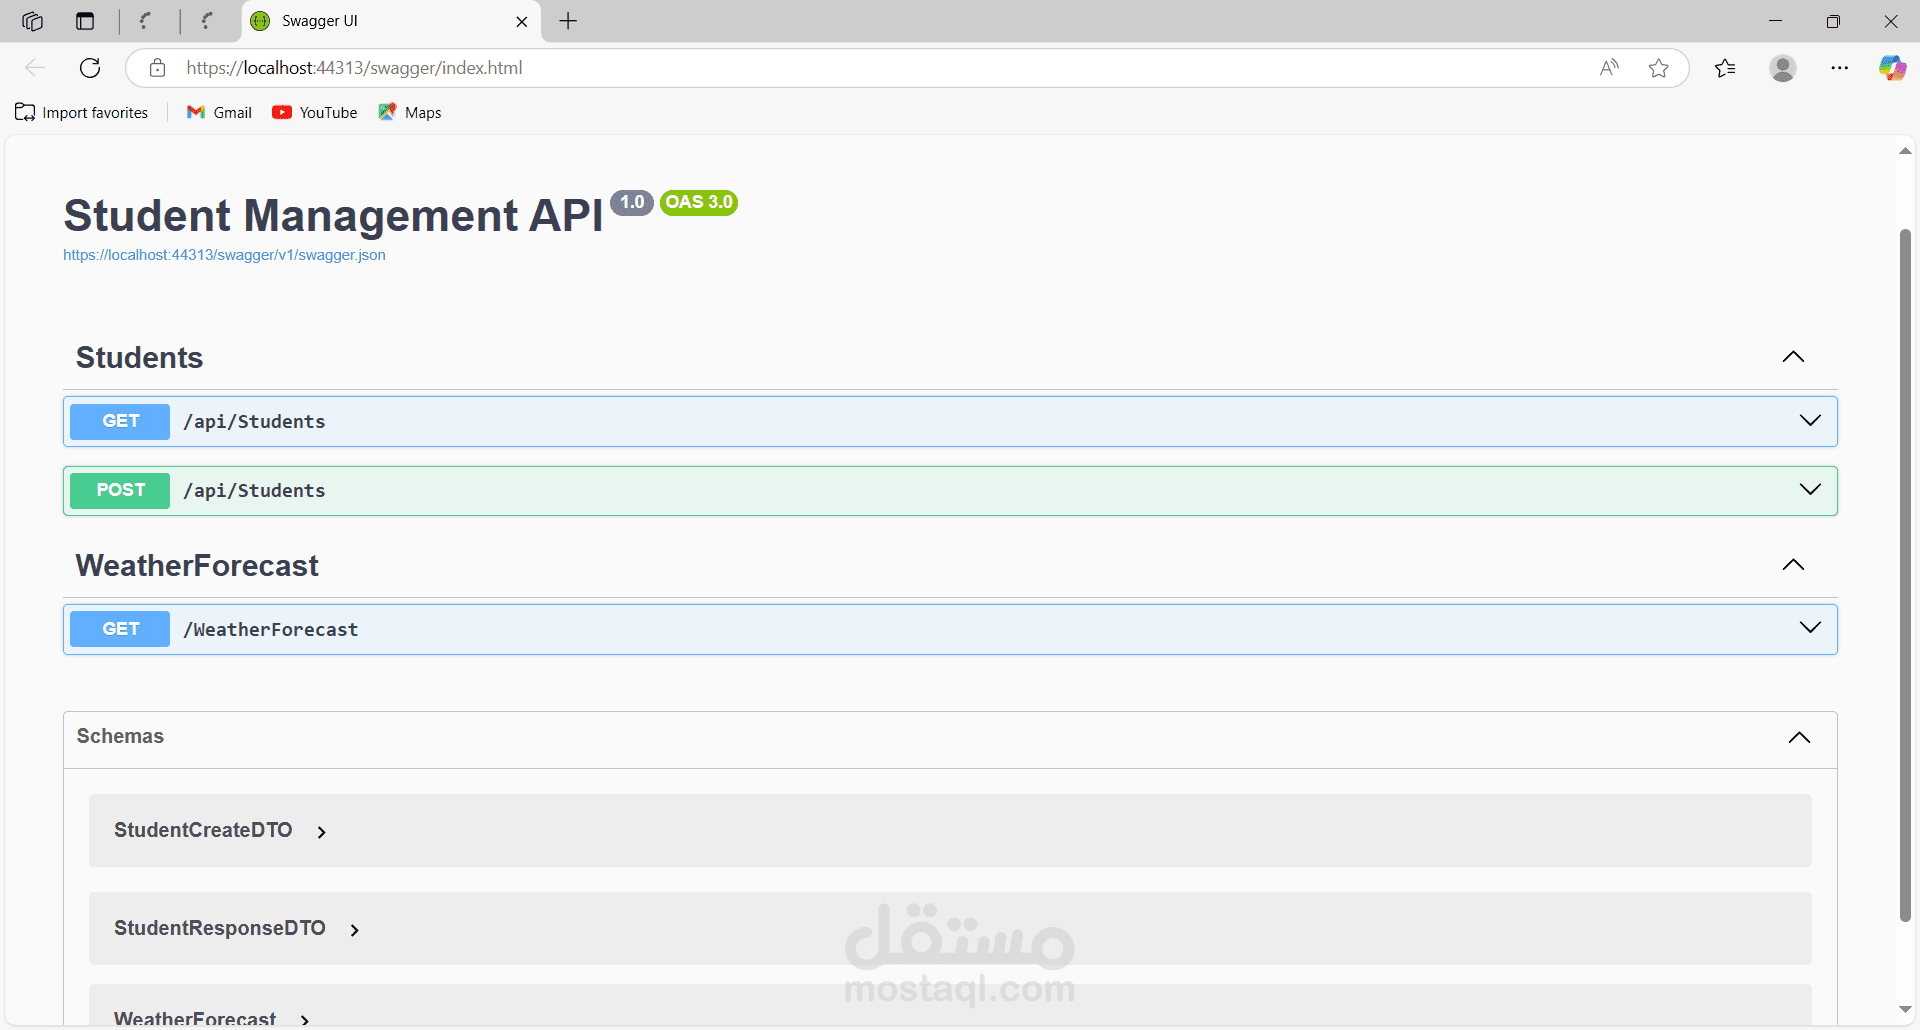
Task: Click the GET badge for /WeatherForecast
Action: (x=120, y=629)
